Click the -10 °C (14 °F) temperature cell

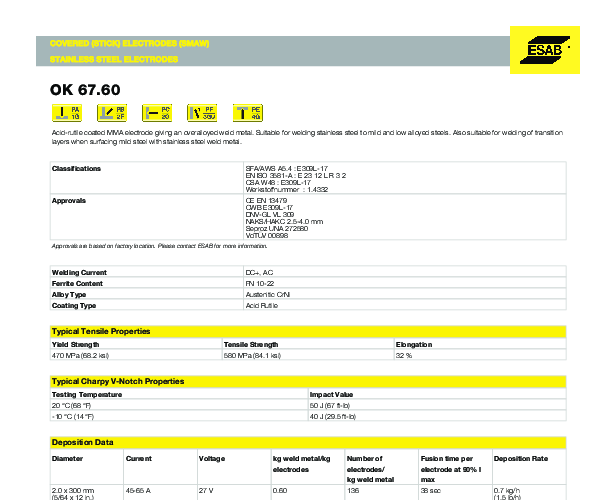[73, 417]
